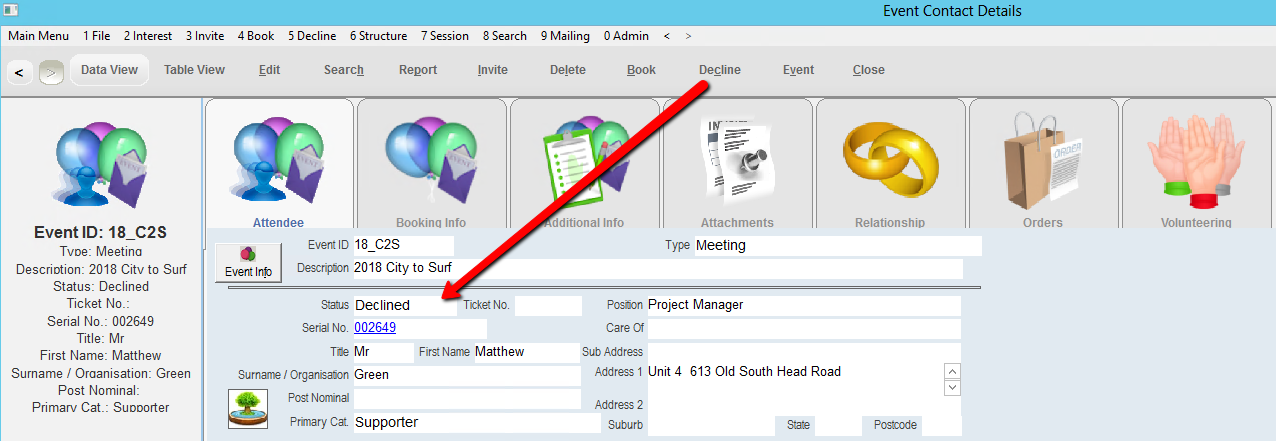Click the Report toolbar button
The height and width of the screenshot is (441, 1276).
pyautogui.click(x=418, y=70)
